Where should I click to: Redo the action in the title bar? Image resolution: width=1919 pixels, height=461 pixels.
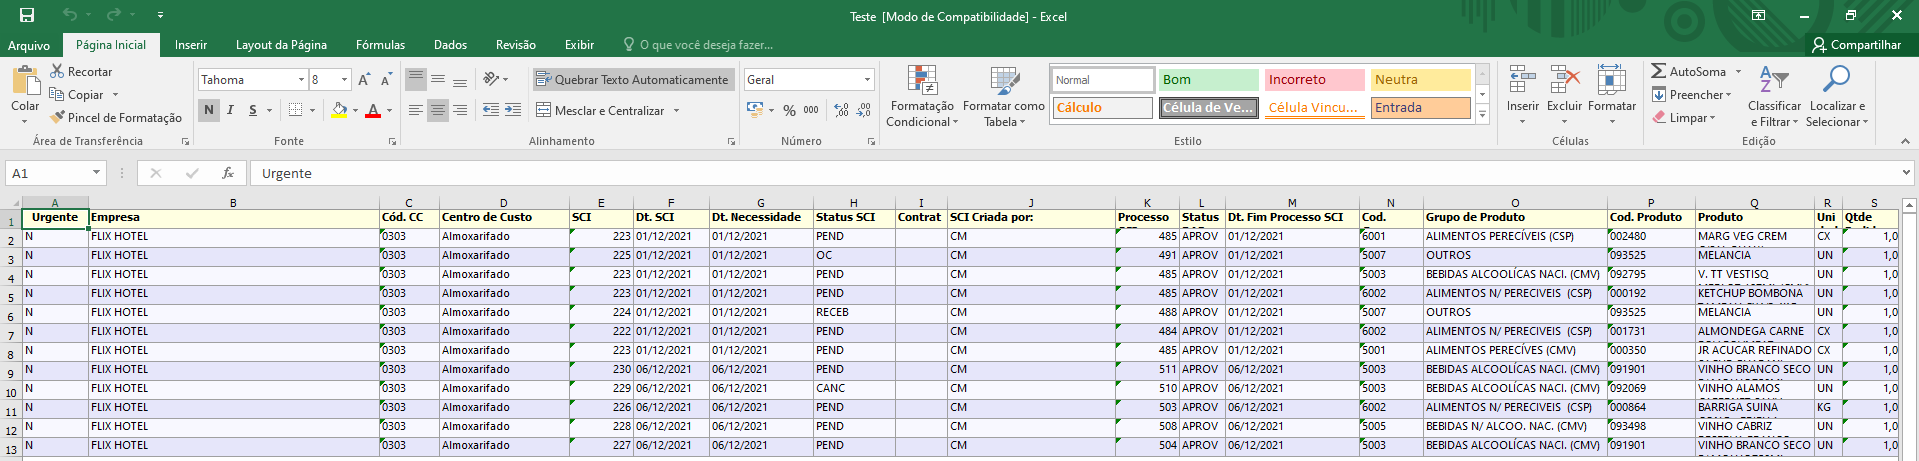tap(113, 15)
